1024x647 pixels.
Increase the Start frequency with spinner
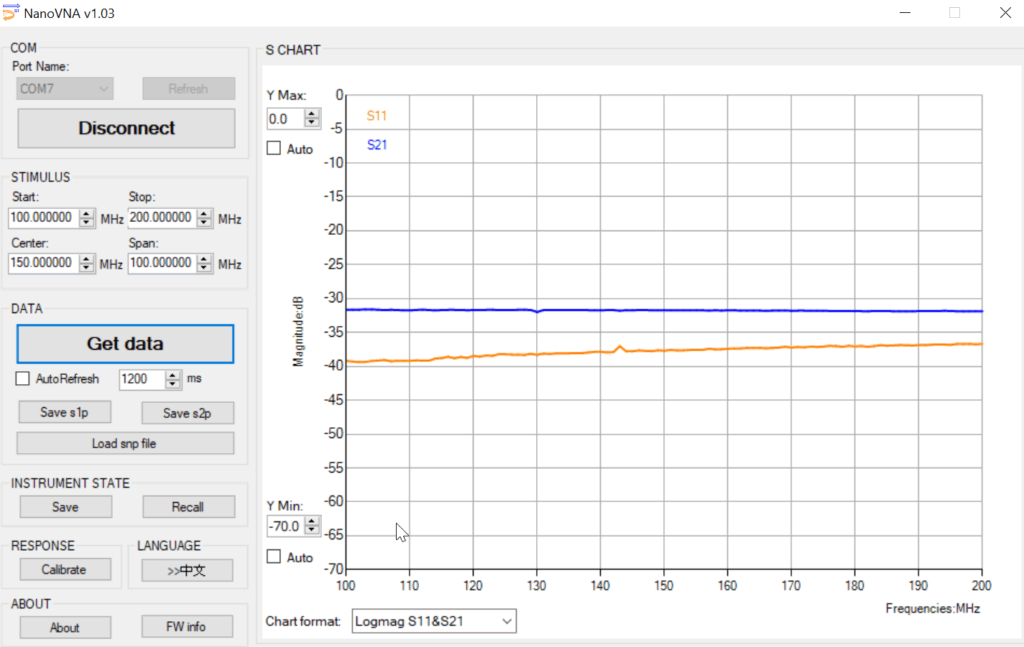[88, 214]
